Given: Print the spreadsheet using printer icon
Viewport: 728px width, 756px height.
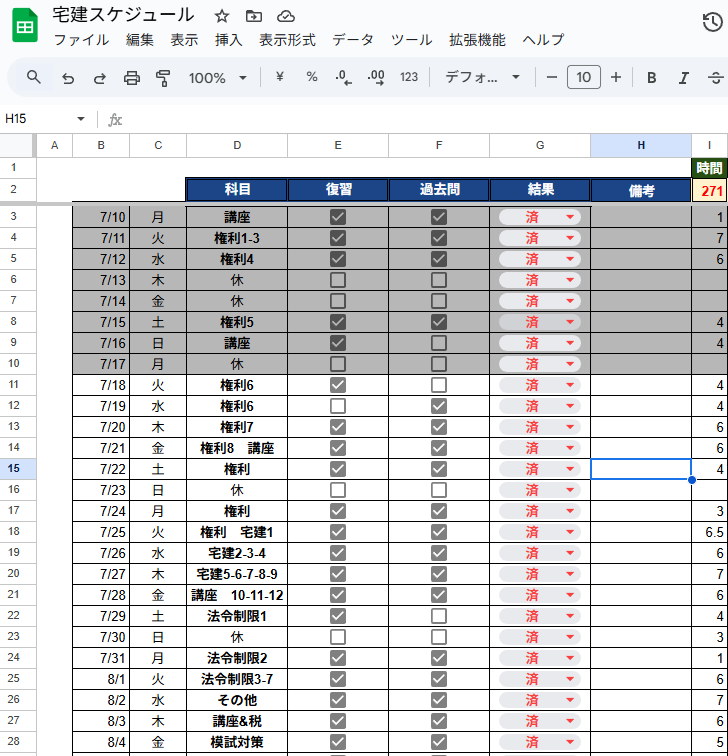Looking at the screenshot, I should pos(132,78).
